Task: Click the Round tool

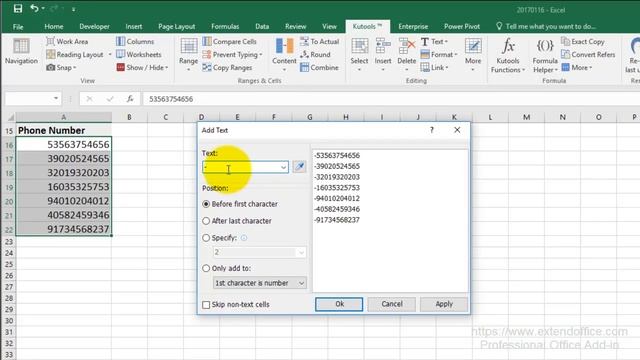Action: coord(315,54)
